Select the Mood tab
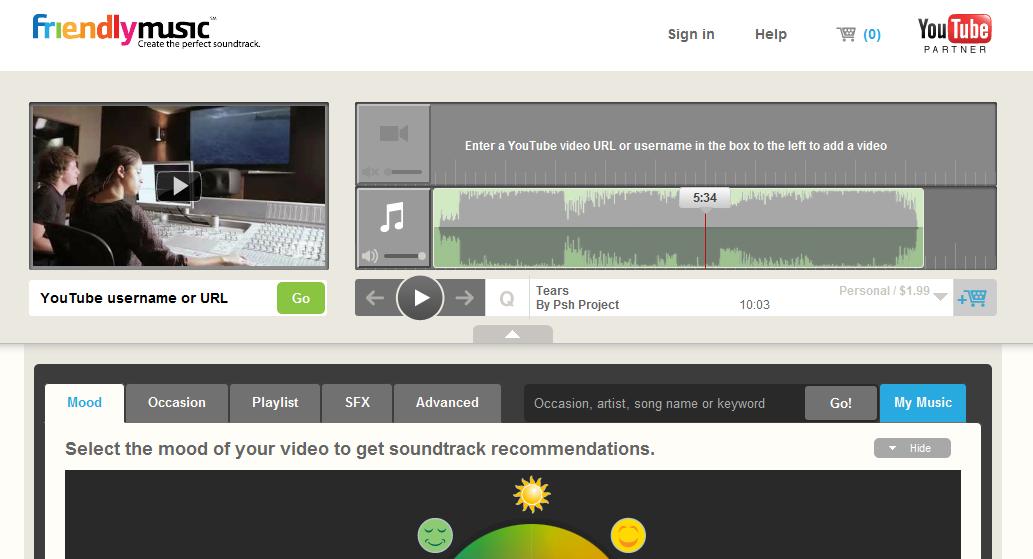The width and height of the screenshot is (1033, 559). coord(84,403)
